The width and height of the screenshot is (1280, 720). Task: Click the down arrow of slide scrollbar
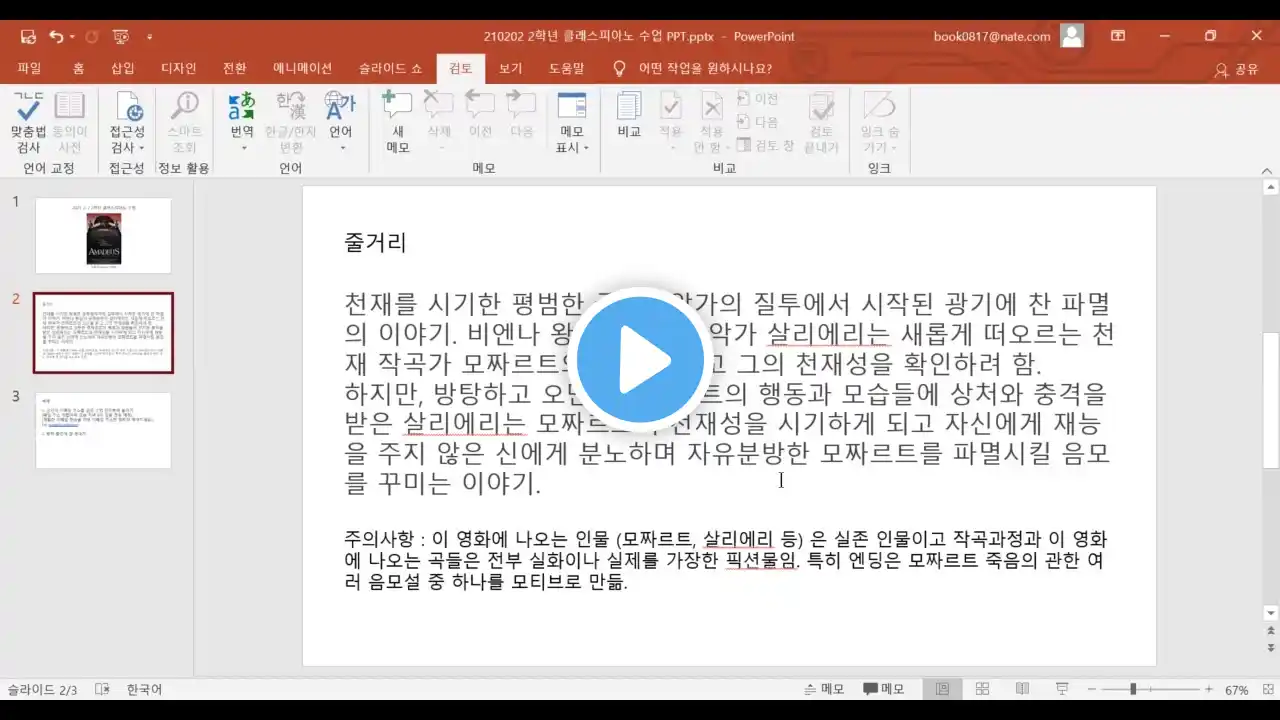pos(1271,612)
